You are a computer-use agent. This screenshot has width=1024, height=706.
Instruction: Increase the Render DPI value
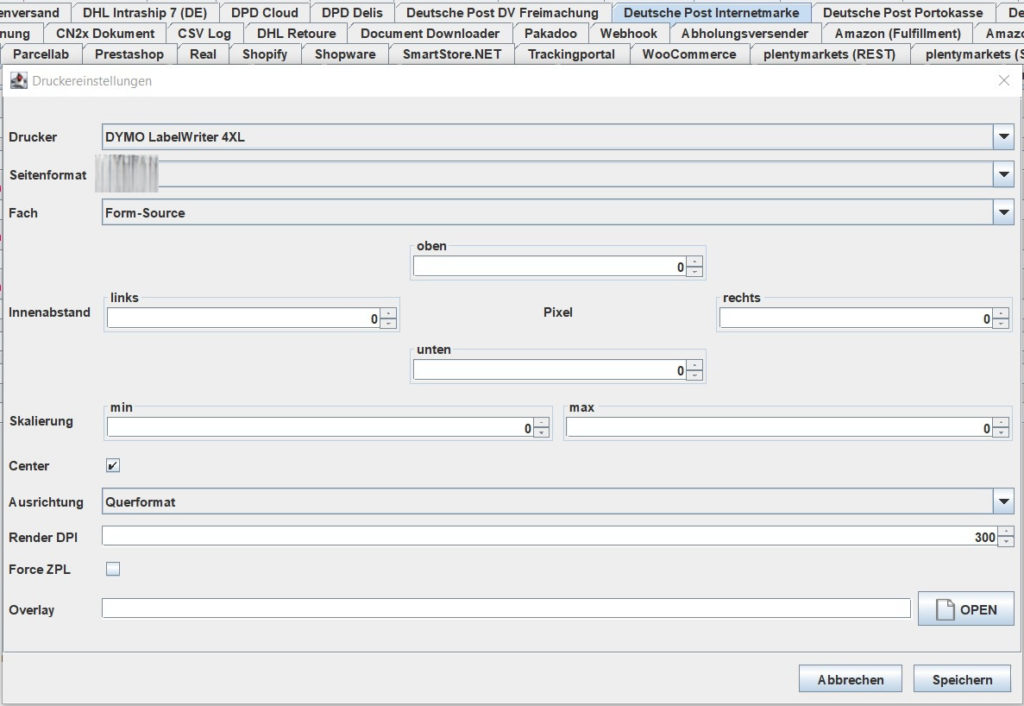1006,532
